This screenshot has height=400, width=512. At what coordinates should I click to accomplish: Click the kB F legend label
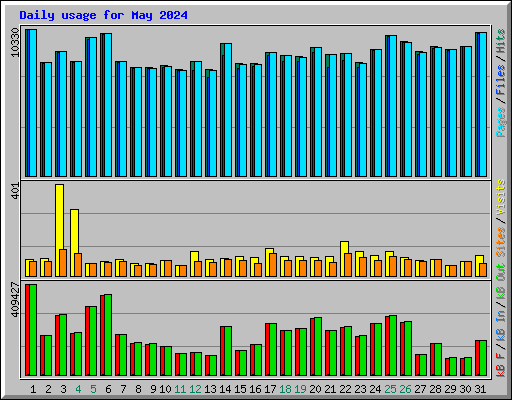500,365
